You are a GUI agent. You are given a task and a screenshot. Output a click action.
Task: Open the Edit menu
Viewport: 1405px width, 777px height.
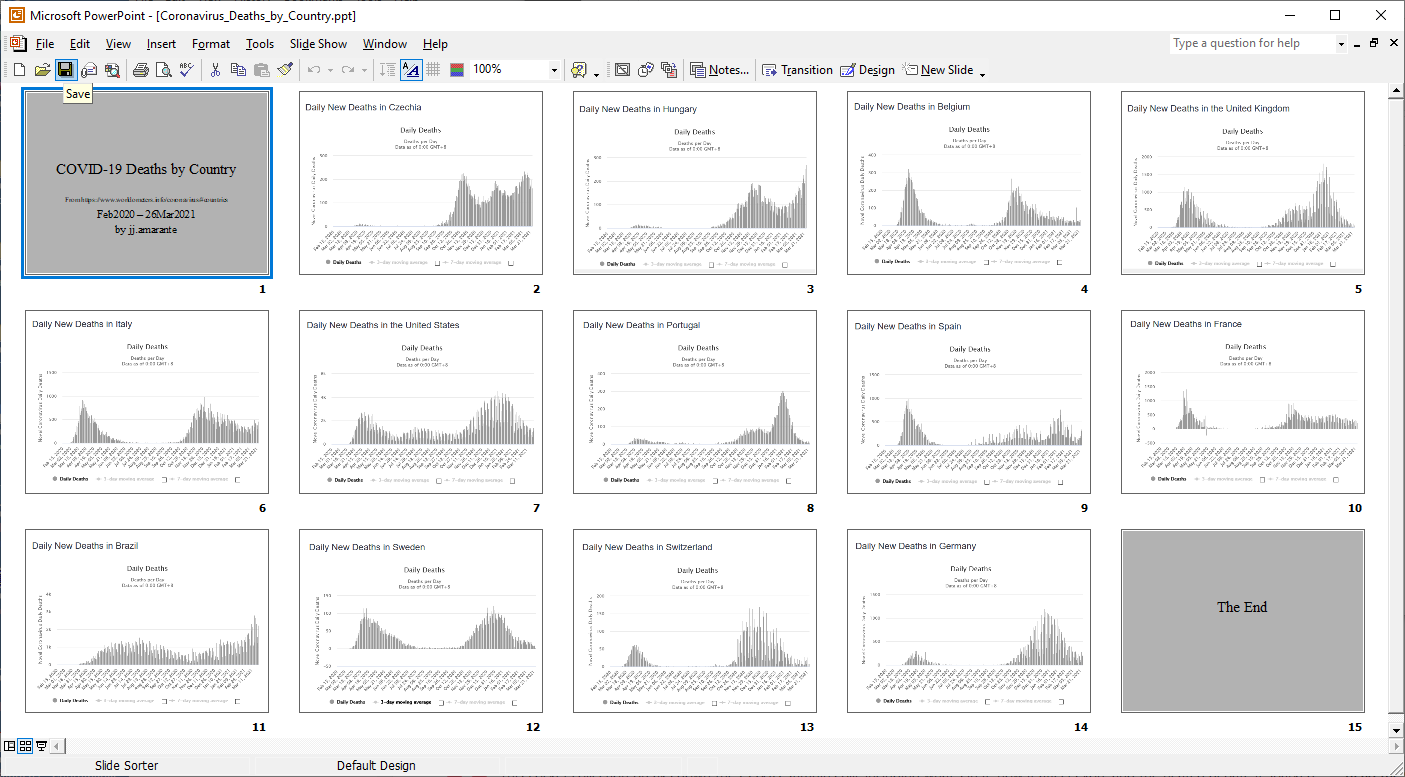coord(80,44)
